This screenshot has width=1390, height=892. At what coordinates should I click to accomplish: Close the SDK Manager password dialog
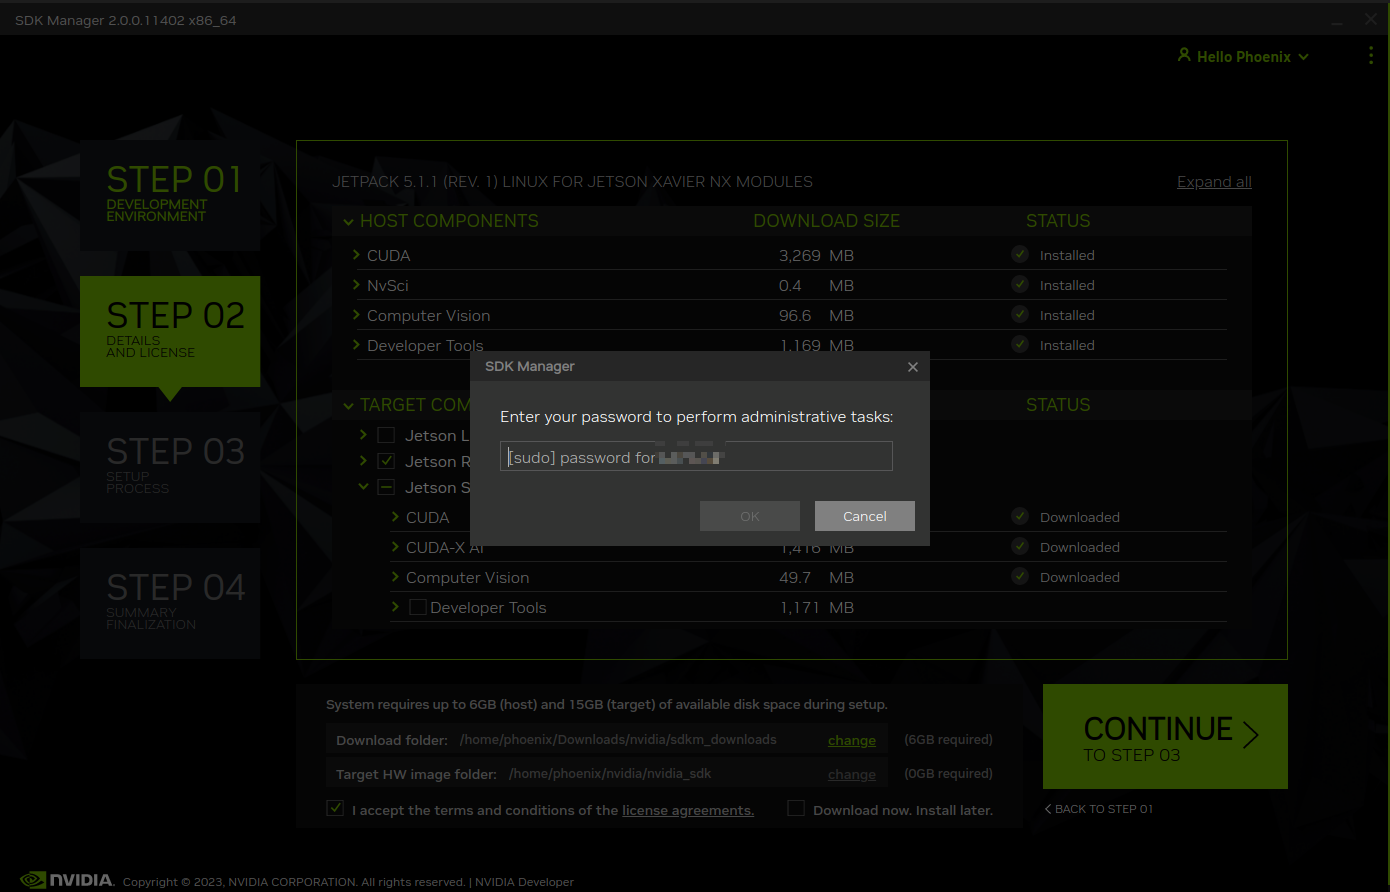point(912,367)
